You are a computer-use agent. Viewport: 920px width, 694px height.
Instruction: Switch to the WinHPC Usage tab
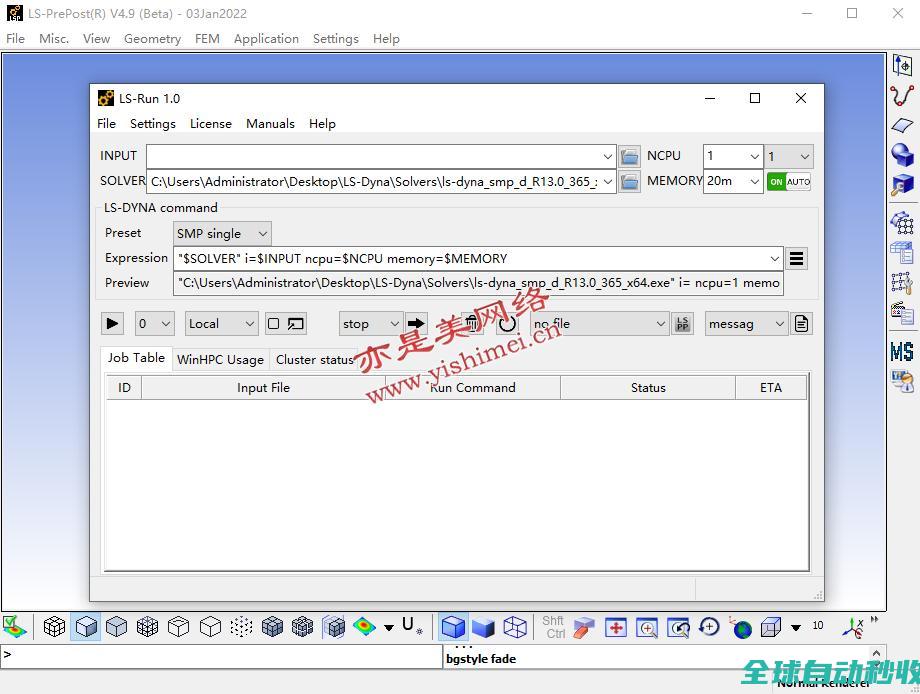click(220, 359)
